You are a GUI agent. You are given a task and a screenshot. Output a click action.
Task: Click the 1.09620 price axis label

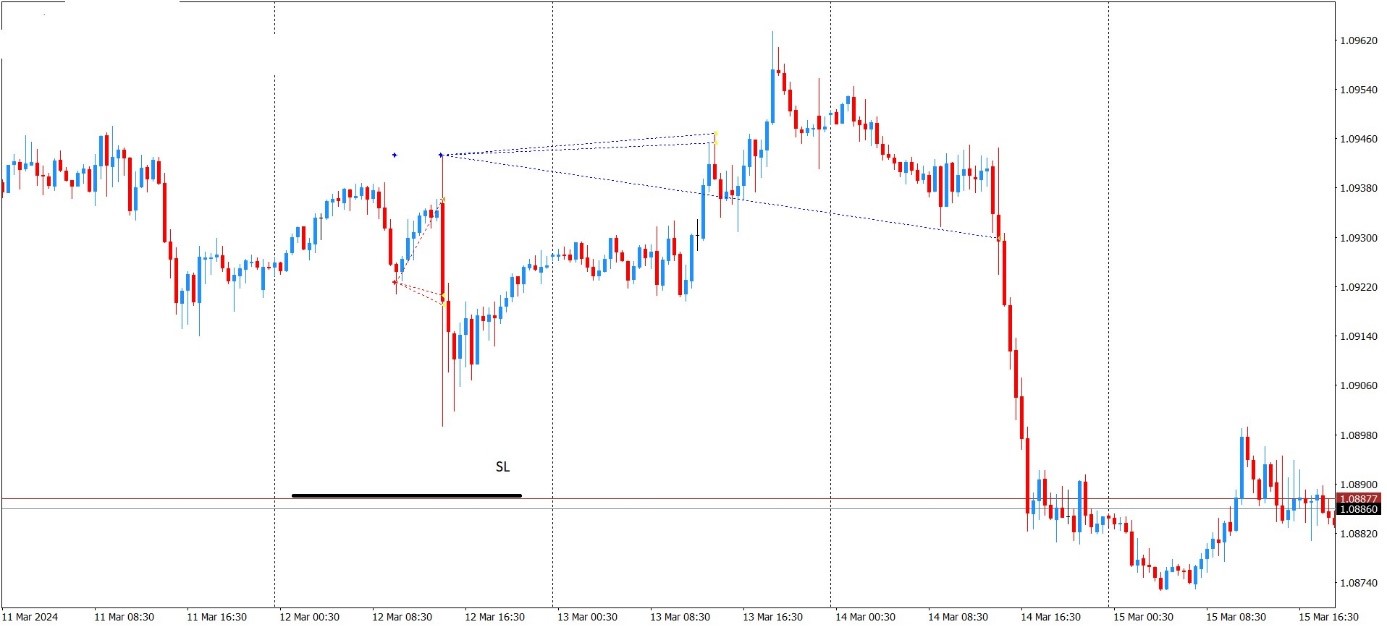pyautogui.click(x=1361, y=41)
